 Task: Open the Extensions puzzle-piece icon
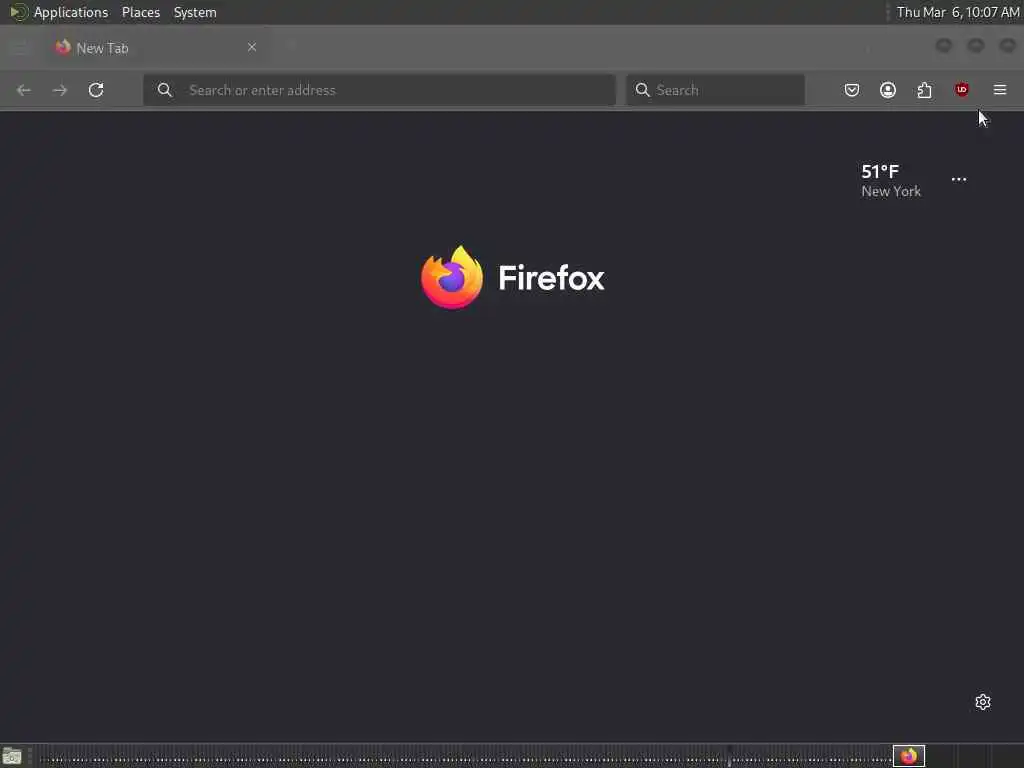point(924,90)
